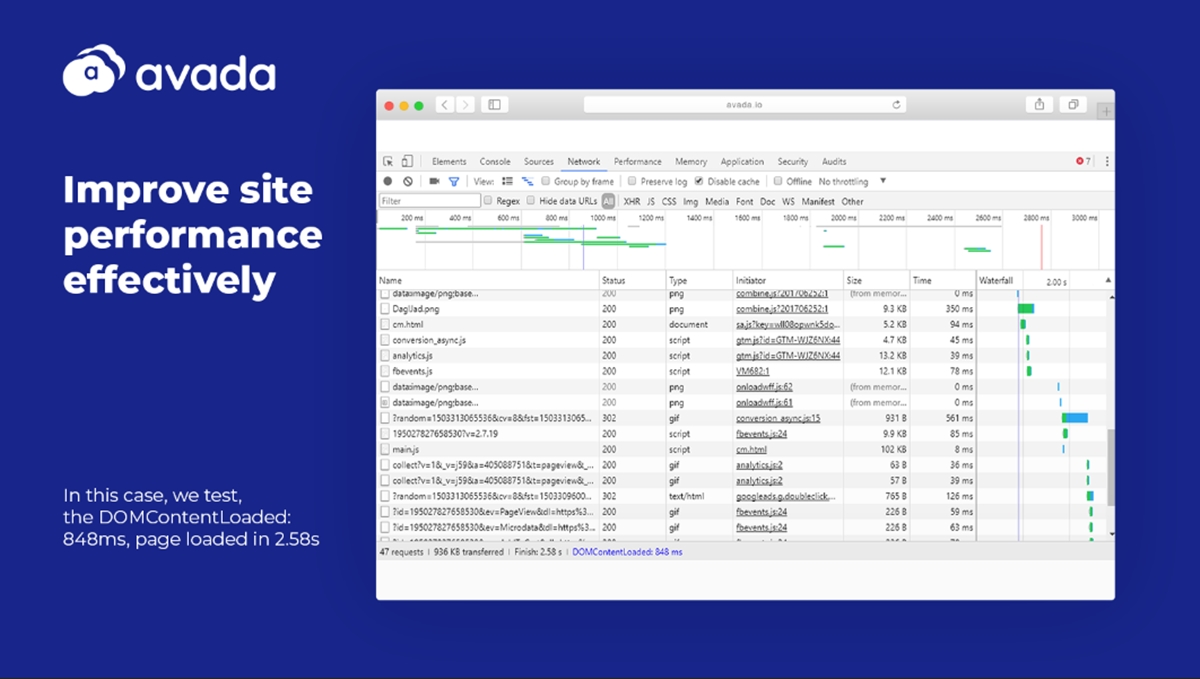Click the avada.io address bar
Screen dimensions: 1200x679
click(x=744, y=105)
